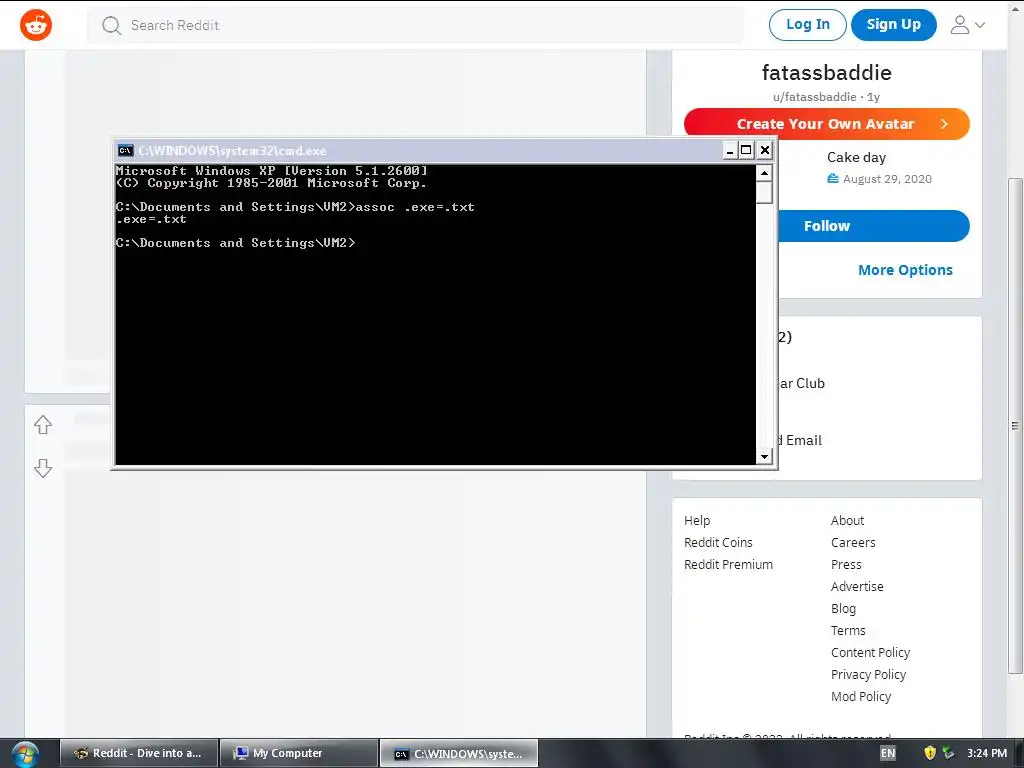This screenshot has width=1024, height=768.
Task: Click the cmd window scrollbar thumb
Action: coord(764,193)
